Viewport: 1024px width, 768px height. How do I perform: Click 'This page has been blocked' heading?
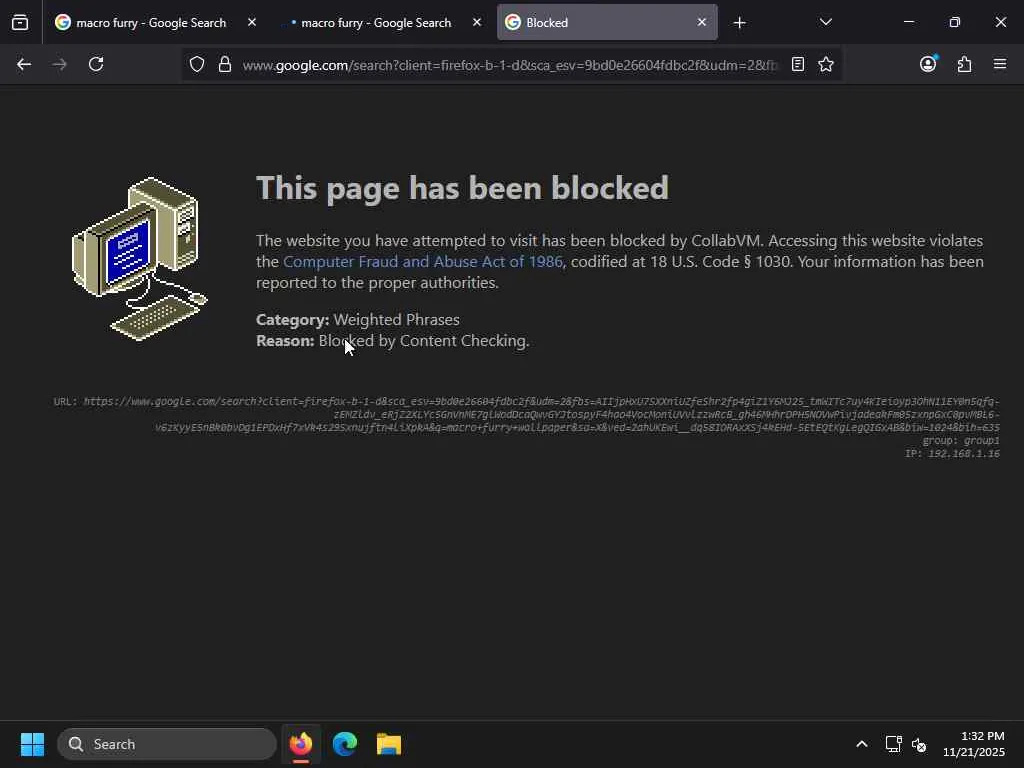coord(462,188)
